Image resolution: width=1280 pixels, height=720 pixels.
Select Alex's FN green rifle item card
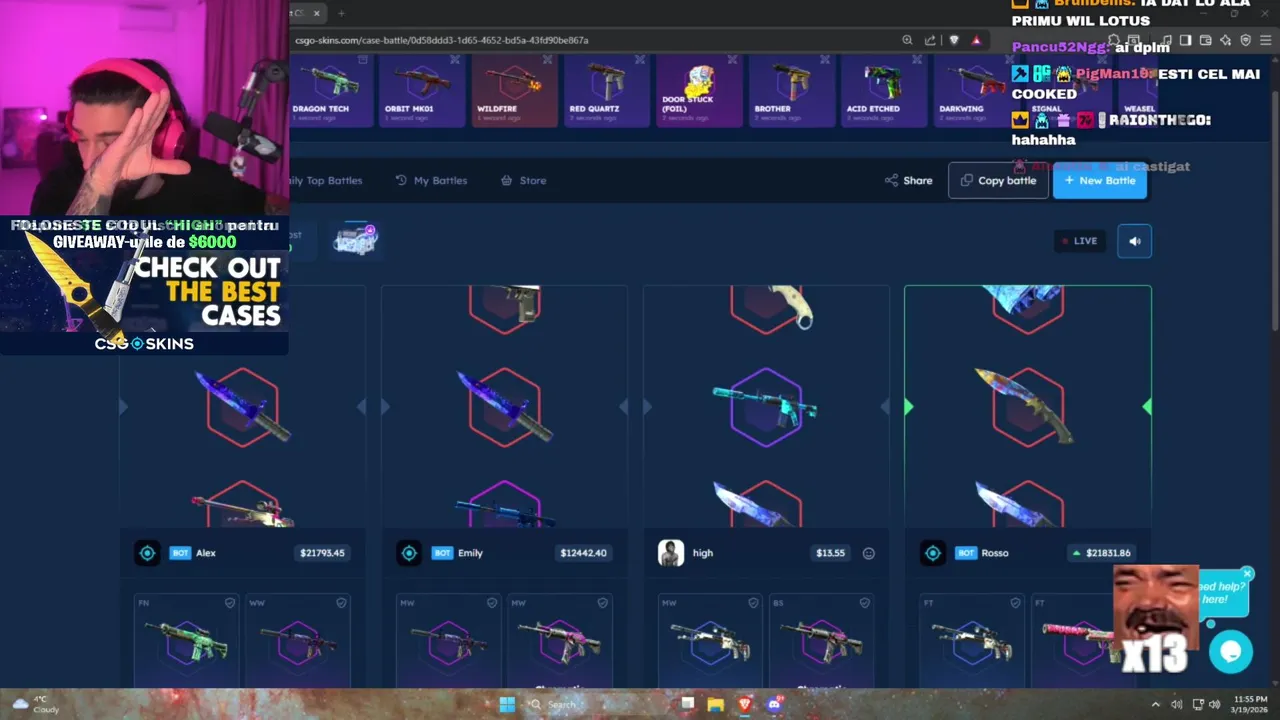tap(186, 640)
